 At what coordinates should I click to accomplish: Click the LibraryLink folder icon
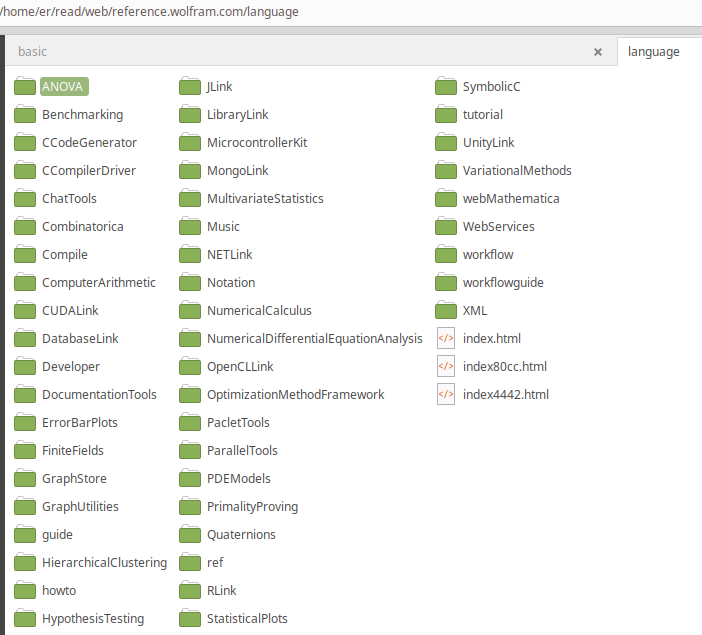(190, 114)
